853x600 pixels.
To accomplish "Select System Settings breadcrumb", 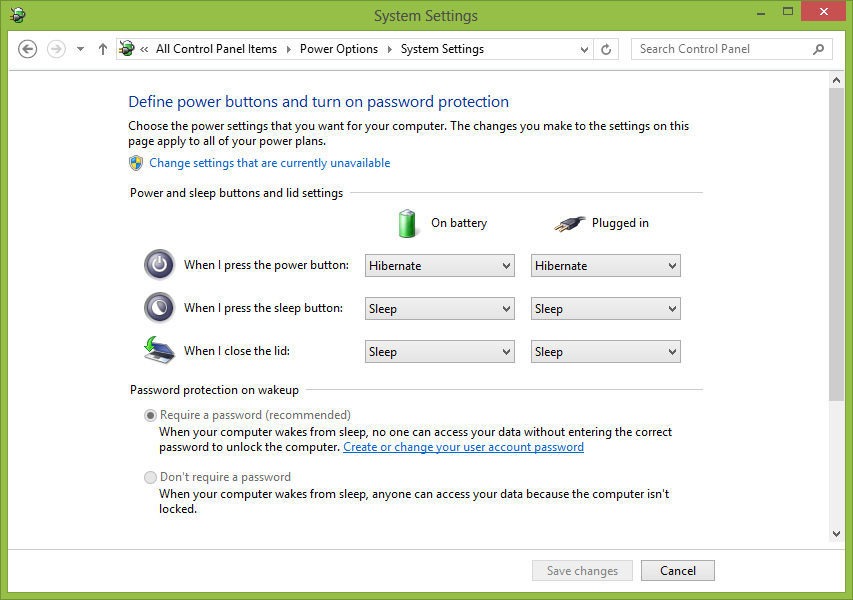I will [442, 49].
